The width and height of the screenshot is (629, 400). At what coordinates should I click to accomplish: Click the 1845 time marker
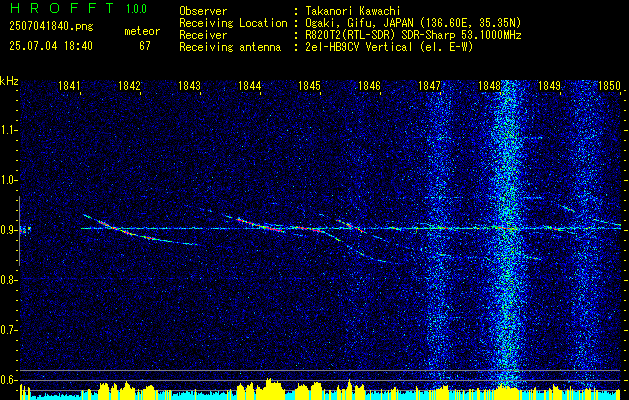310,86
